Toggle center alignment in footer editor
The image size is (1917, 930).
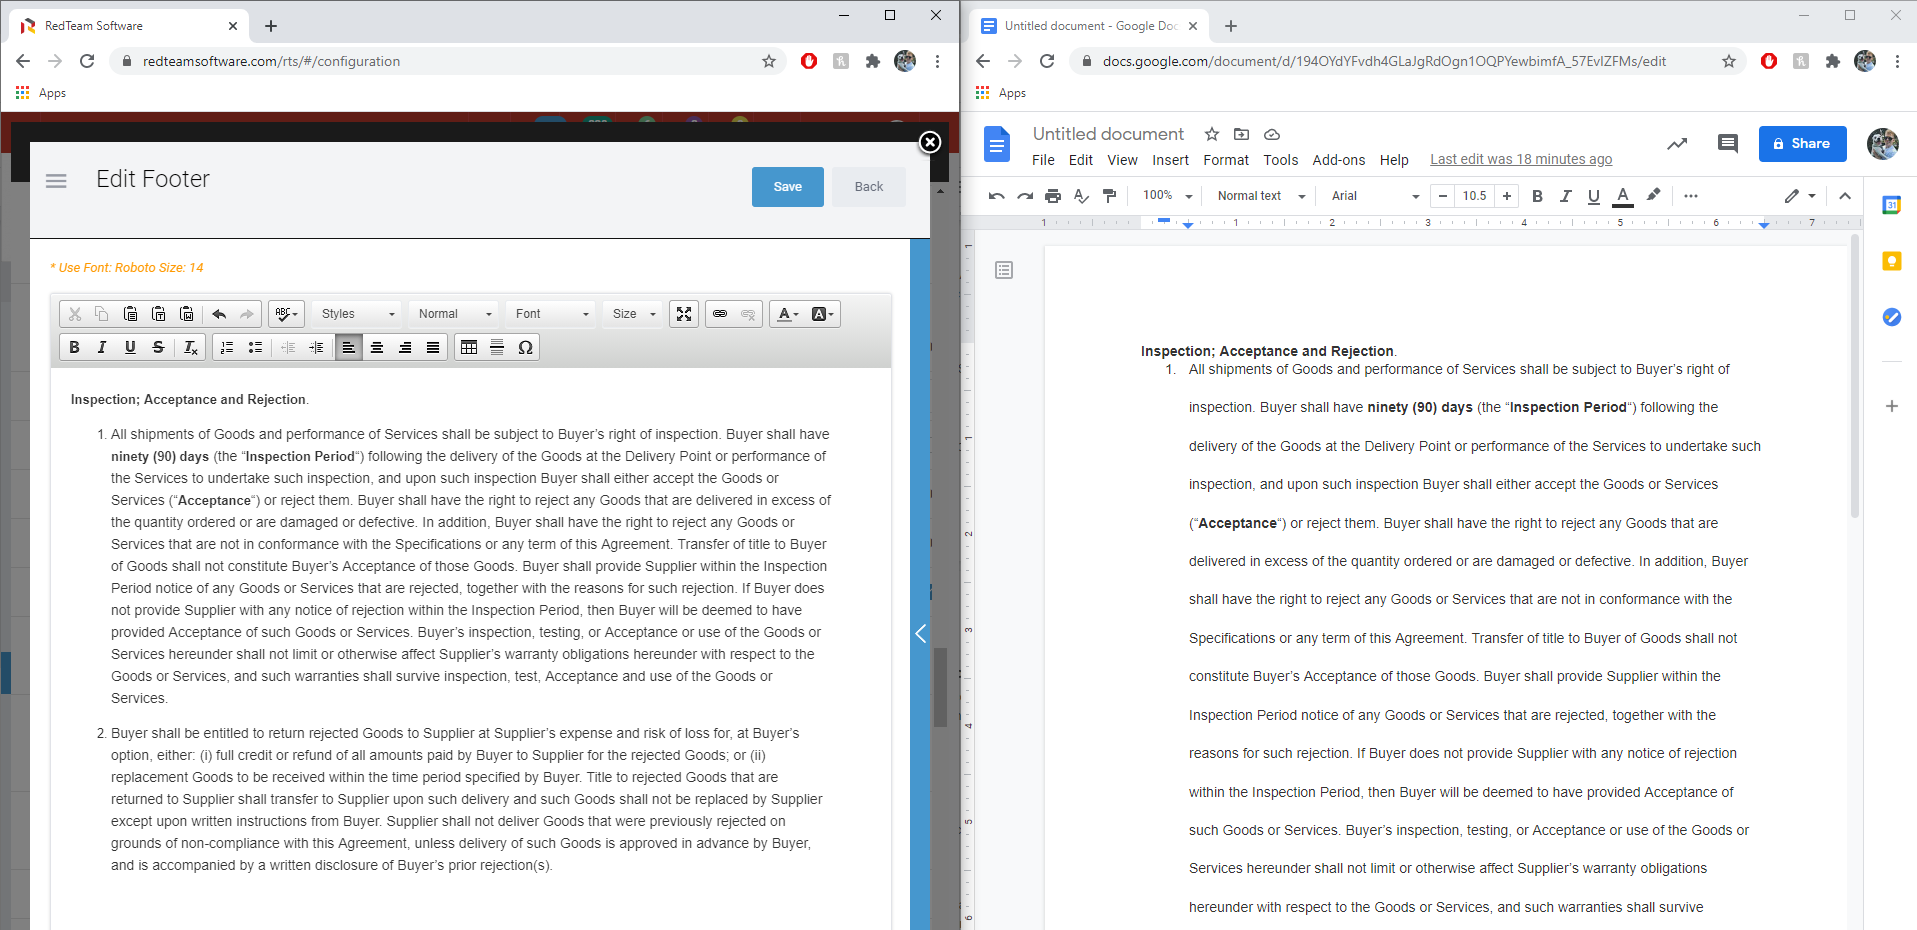pos(377,347)
